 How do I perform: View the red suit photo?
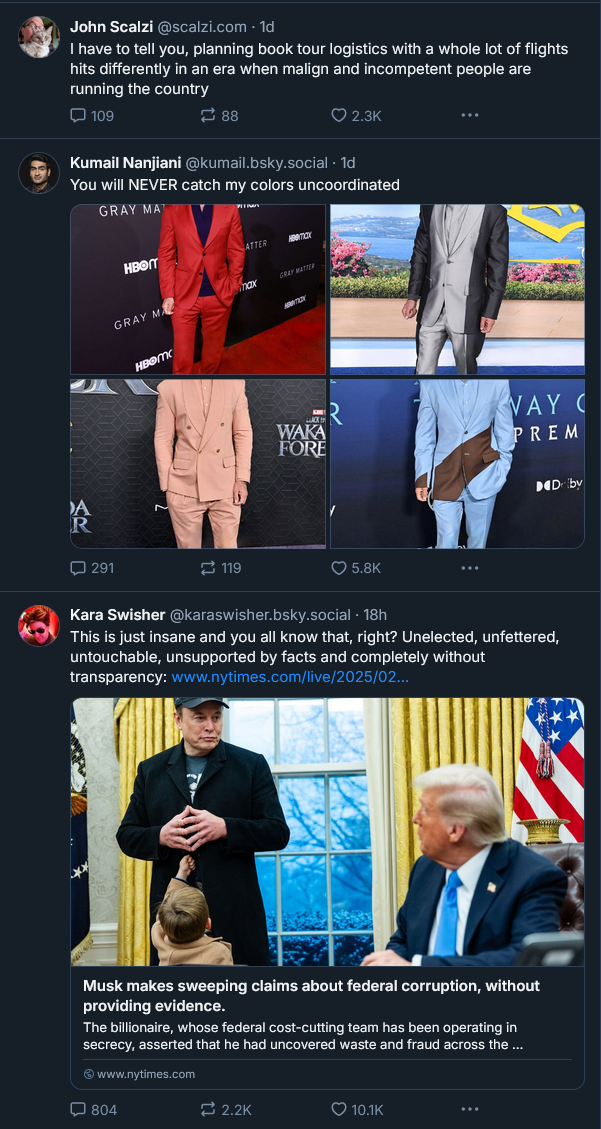[198, 289]
